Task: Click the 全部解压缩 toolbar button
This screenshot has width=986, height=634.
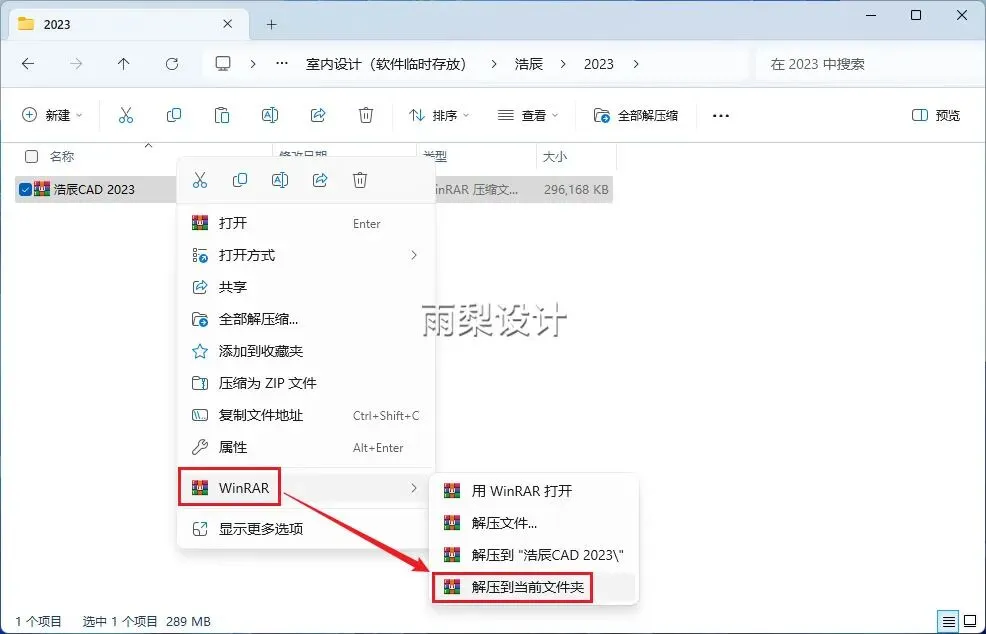Action: pyautogui.click(x=636, y=115)
